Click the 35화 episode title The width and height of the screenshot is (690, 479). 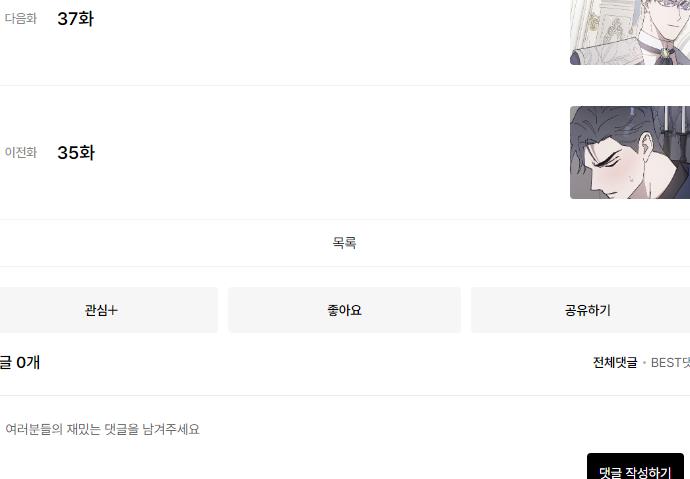tap(76, 153)
